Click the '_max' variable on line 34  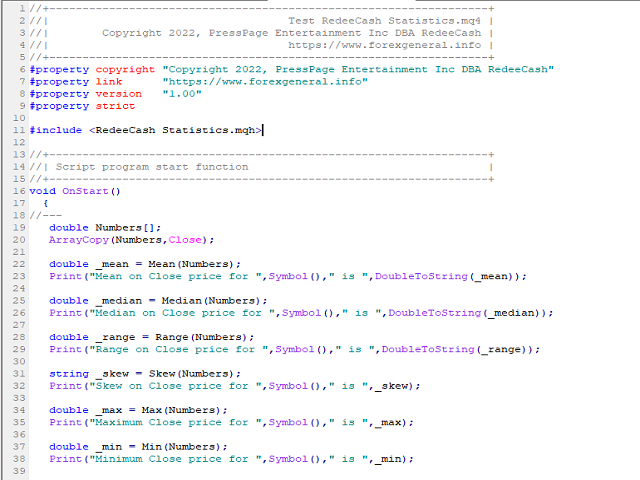click(109, 410)
